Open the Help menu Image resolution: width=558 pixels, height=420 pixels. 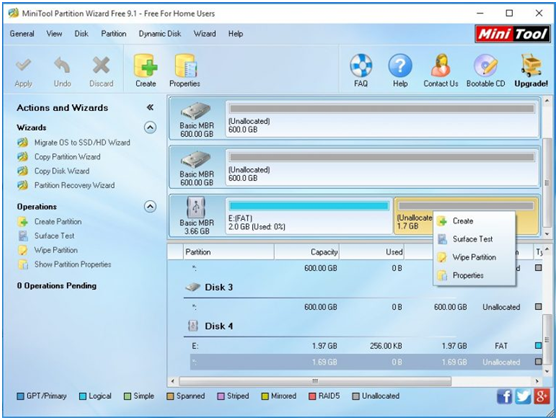point(236,34)
